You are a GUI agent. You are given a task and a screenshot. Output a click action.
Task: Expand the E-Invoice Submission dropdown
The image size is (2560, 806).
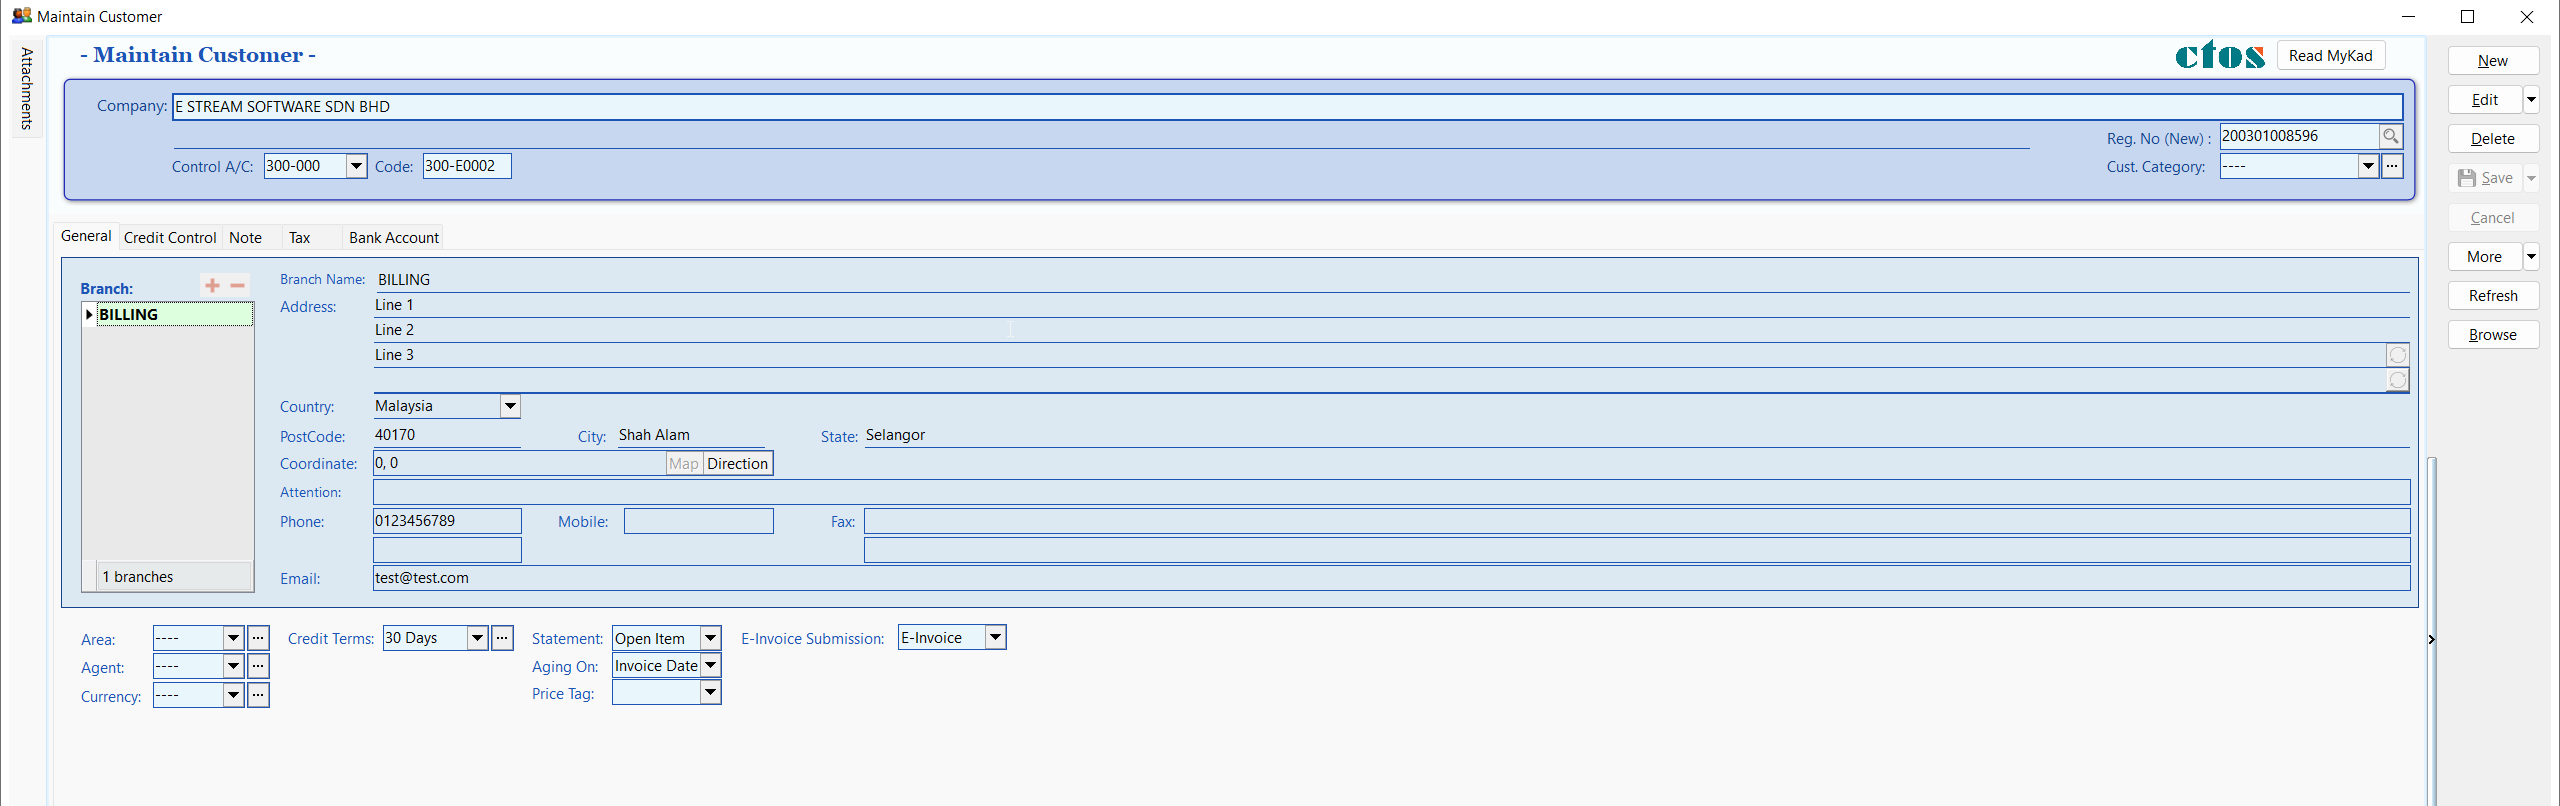995,638
